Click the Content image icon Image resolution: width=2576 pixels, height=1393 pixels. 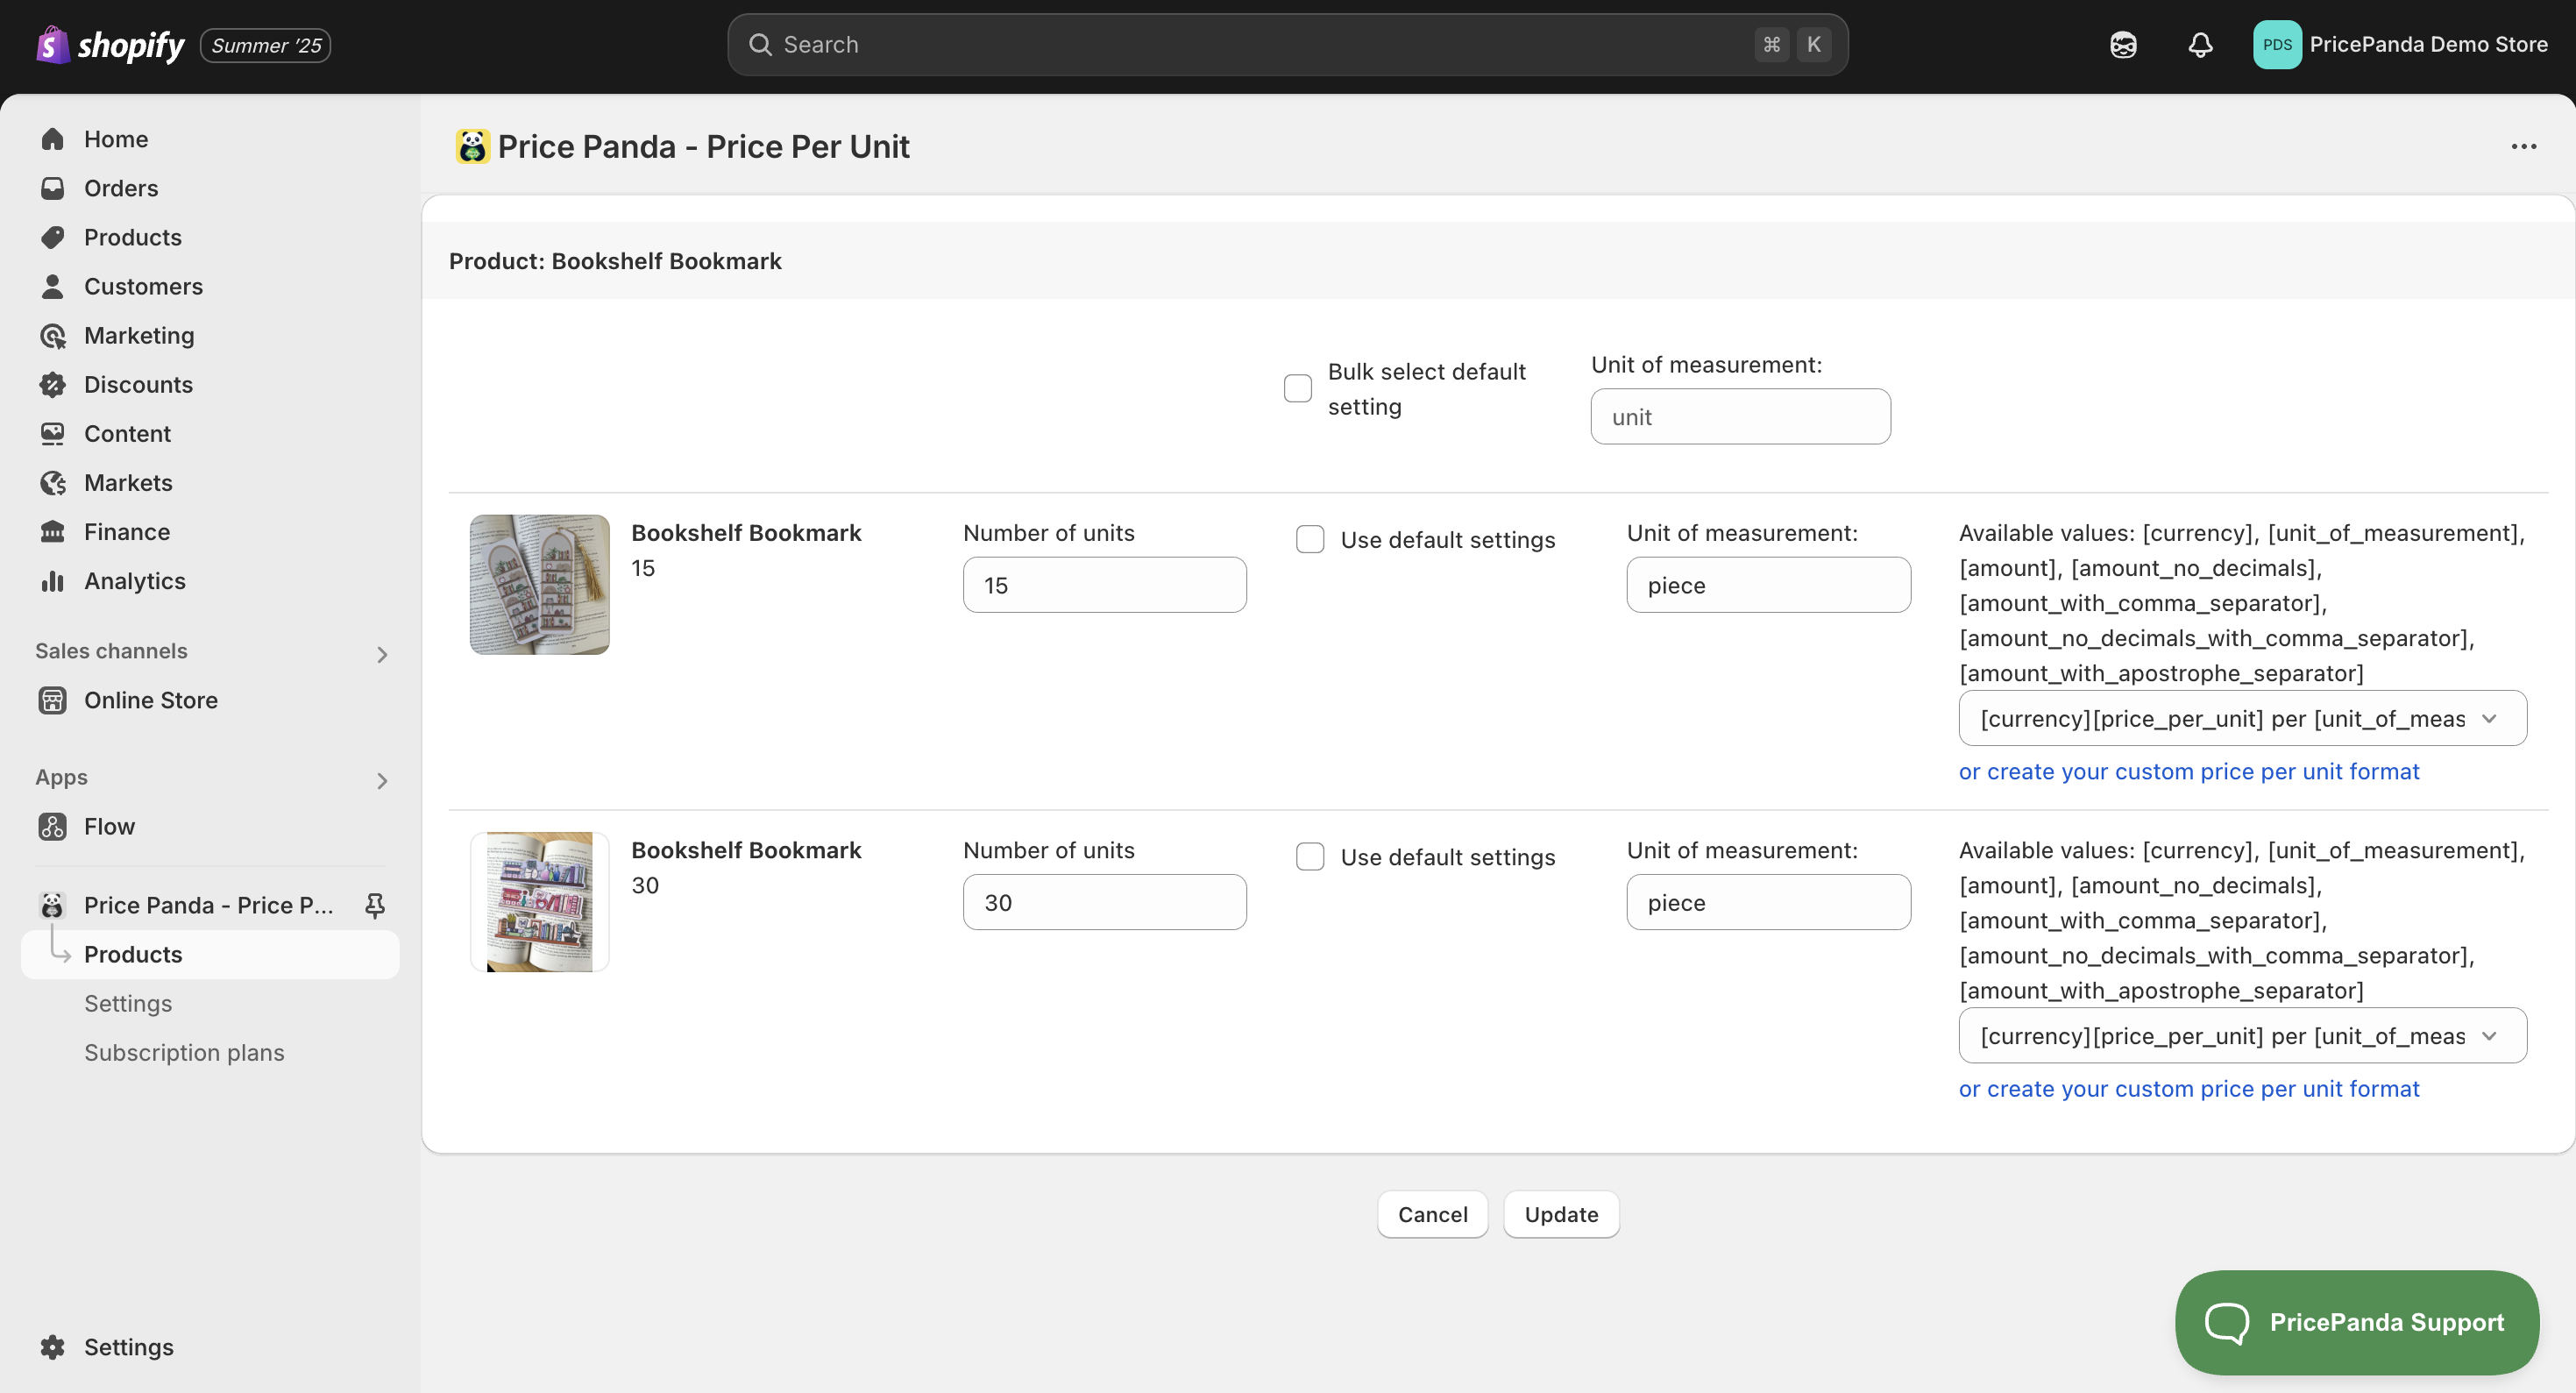click(53, 433)
